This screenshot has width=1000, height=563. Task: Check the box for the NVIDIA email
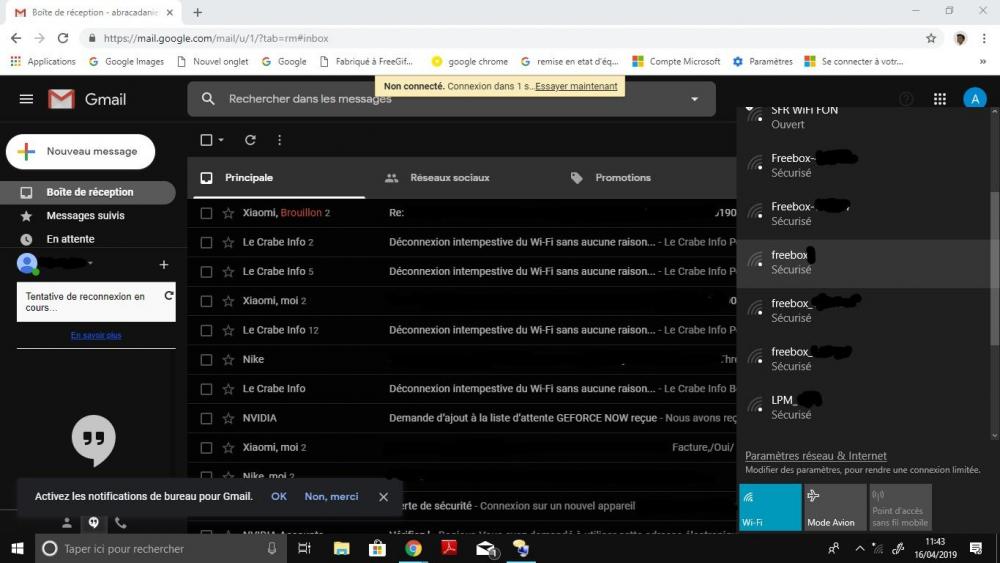point(206,418)
